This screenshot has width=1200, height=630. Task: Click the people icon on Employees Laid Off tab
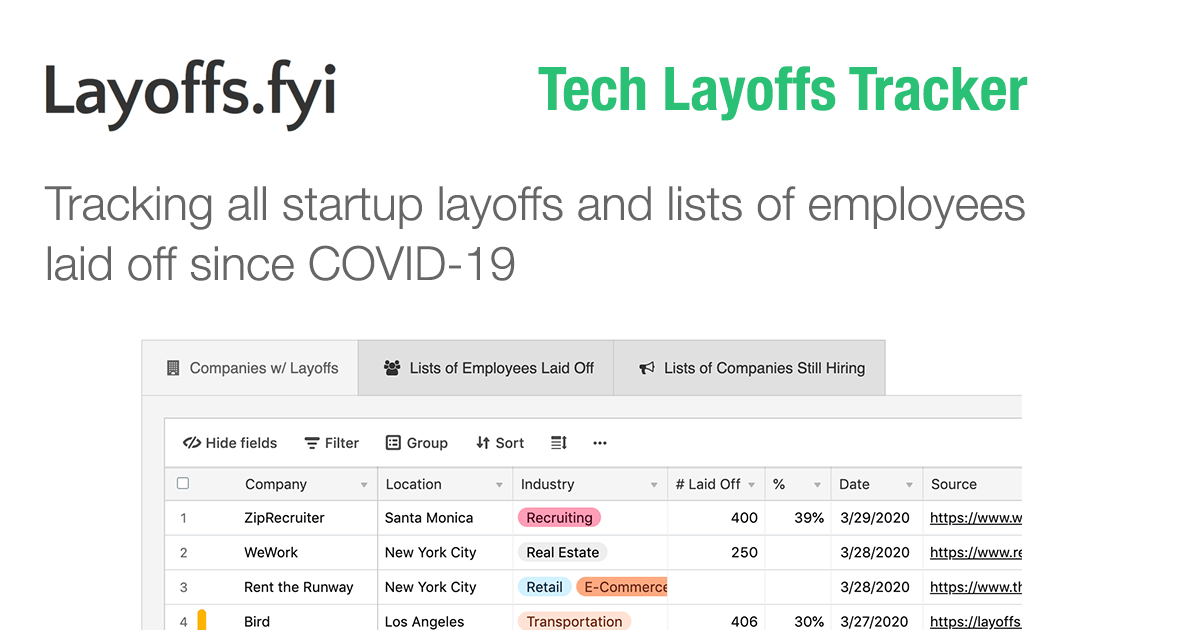(x=392, y=368)
